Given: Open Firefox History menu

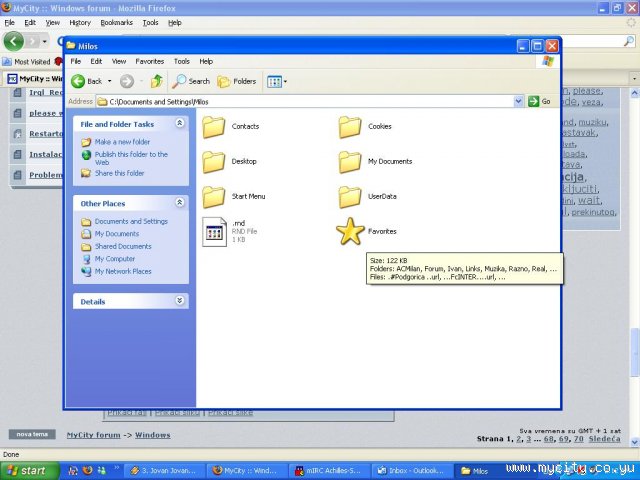Looking at the screenshot, I should pyautogui.click(x=80, y=23).
